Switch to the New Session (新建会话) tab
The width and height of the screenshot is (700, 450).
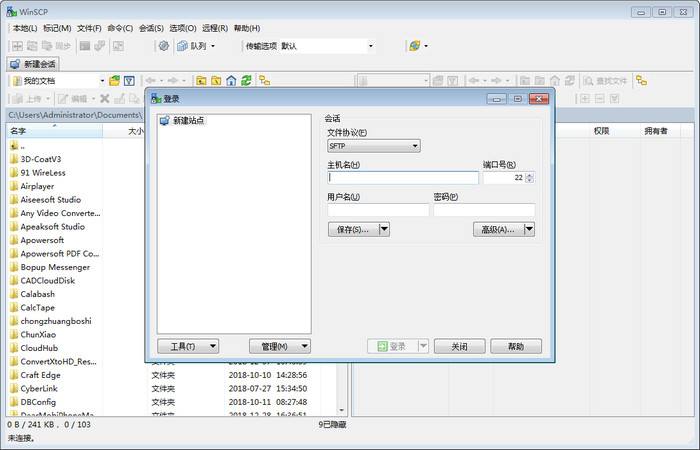33,64
